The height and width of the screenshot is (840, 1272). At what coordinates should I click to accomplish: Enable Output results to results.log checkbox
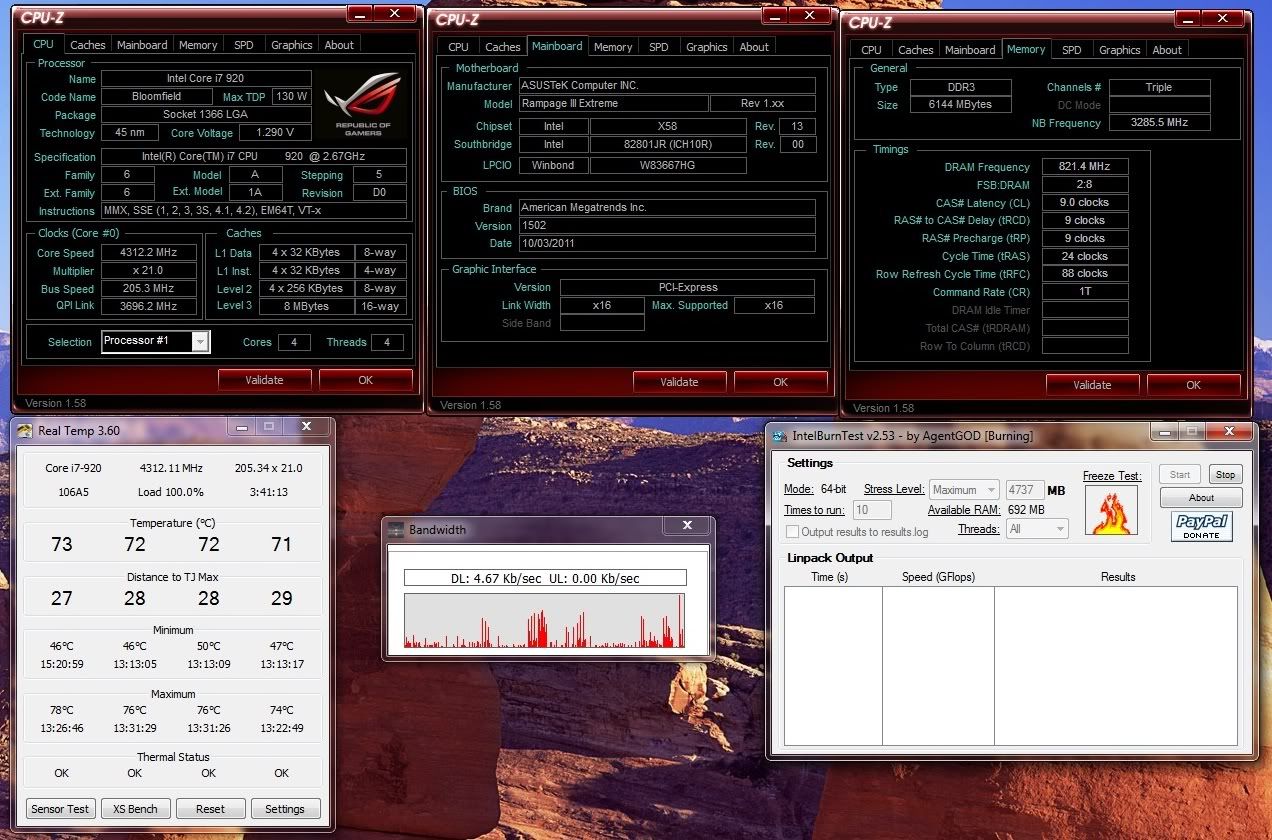coord(793,532)
